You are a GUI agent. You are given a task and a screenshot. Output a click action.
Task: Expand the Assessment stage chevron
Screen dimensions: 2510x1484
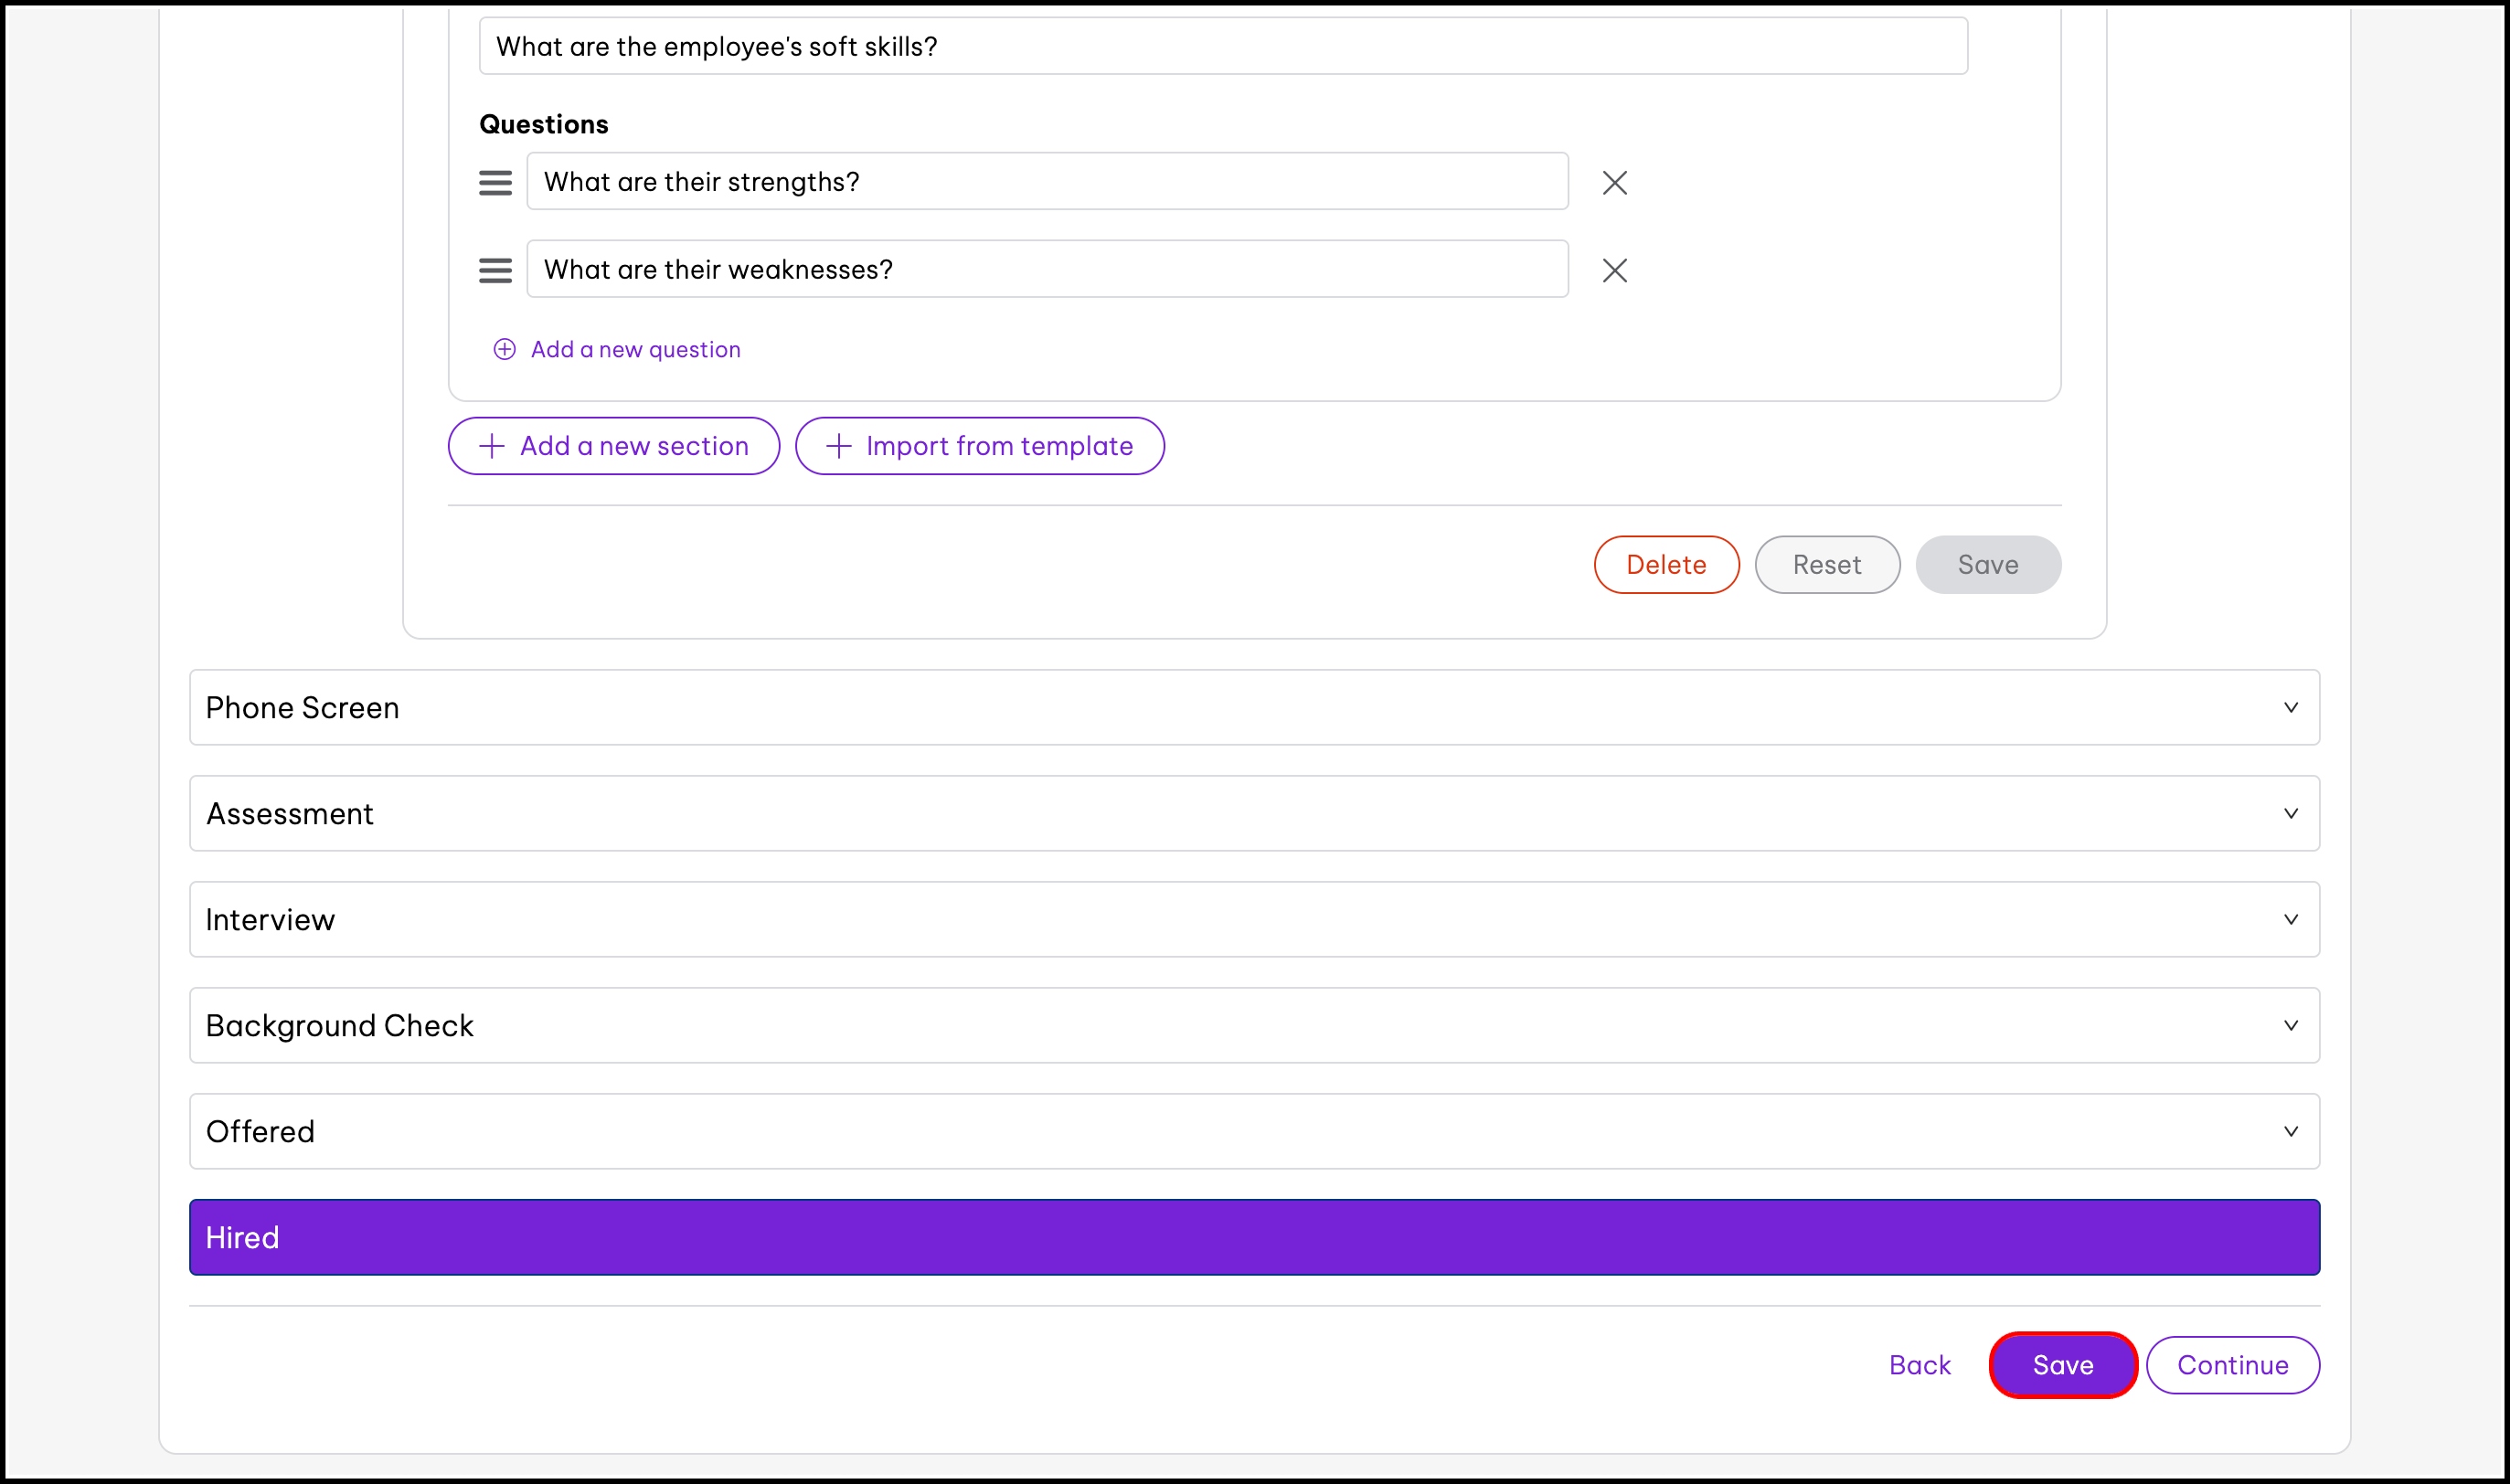click(2290, 813)
